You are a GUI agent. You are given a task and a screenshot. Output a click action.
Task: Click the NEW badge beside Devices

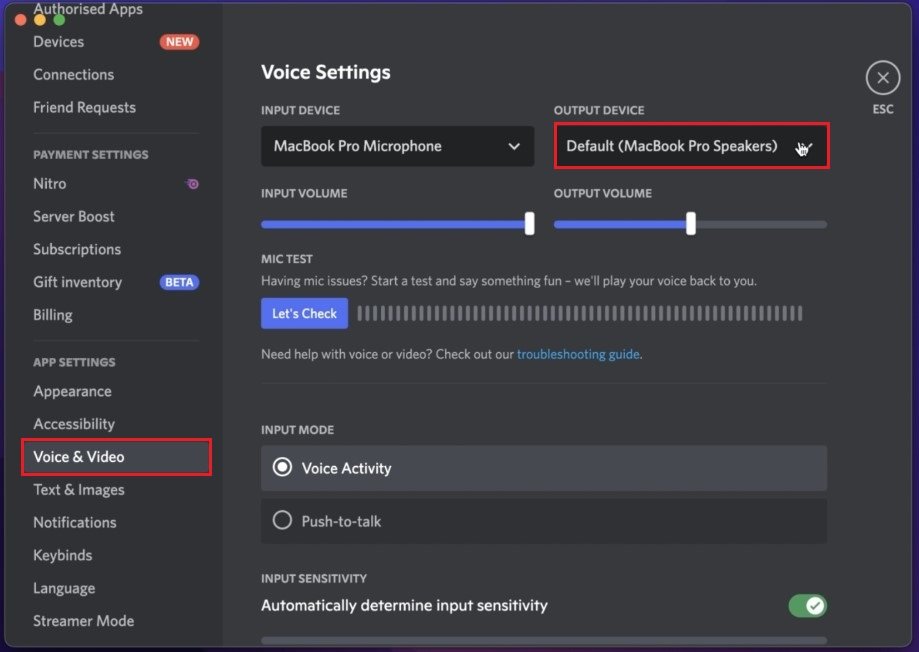179,42
